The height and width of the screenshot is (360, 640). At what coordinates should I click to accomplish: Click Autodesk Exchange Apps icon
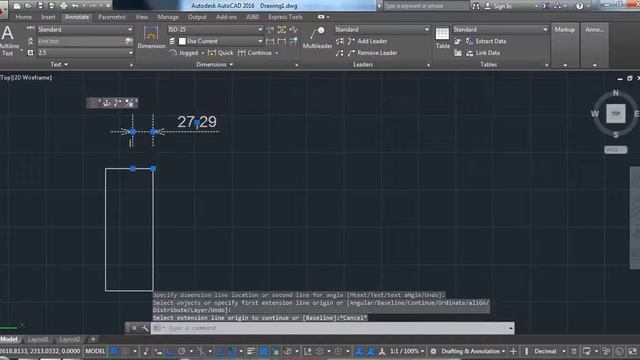point(546,6)
